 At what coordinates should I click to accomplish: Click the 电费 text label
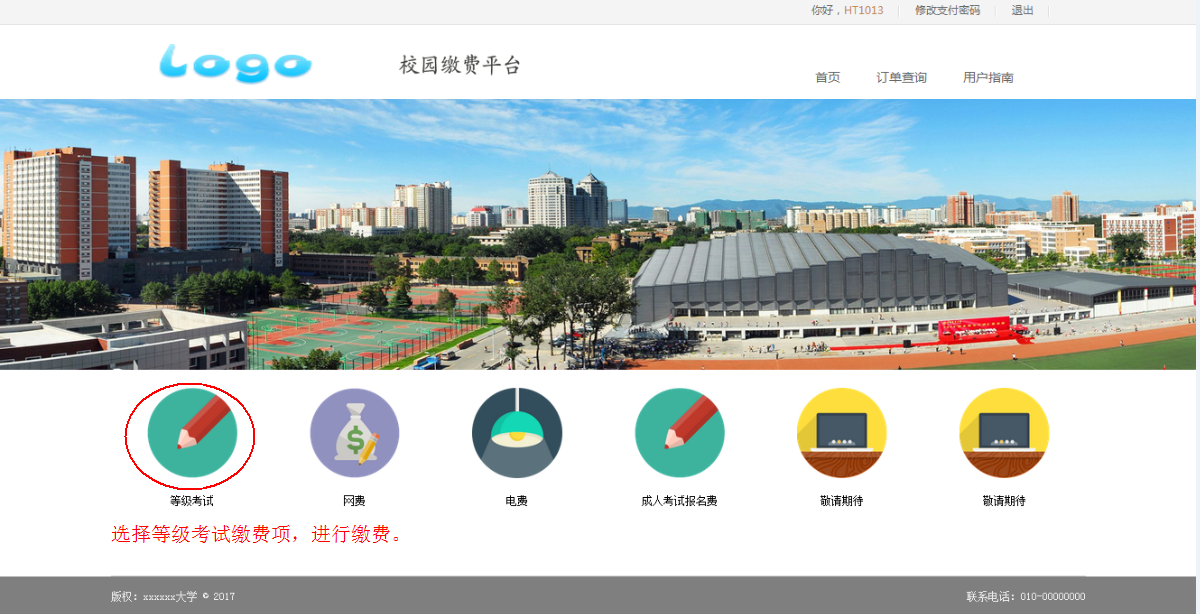coord(517,501)
